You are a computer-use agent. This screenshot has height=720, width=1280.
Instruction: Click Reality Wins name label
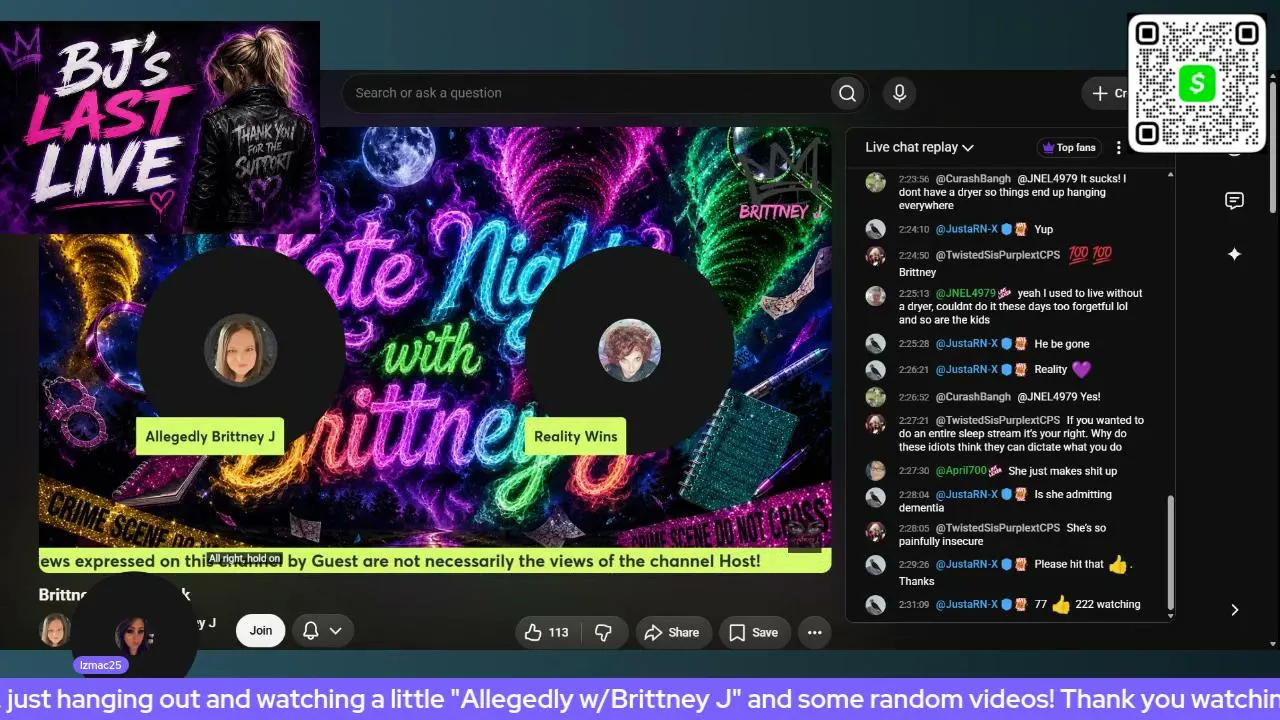576,436
